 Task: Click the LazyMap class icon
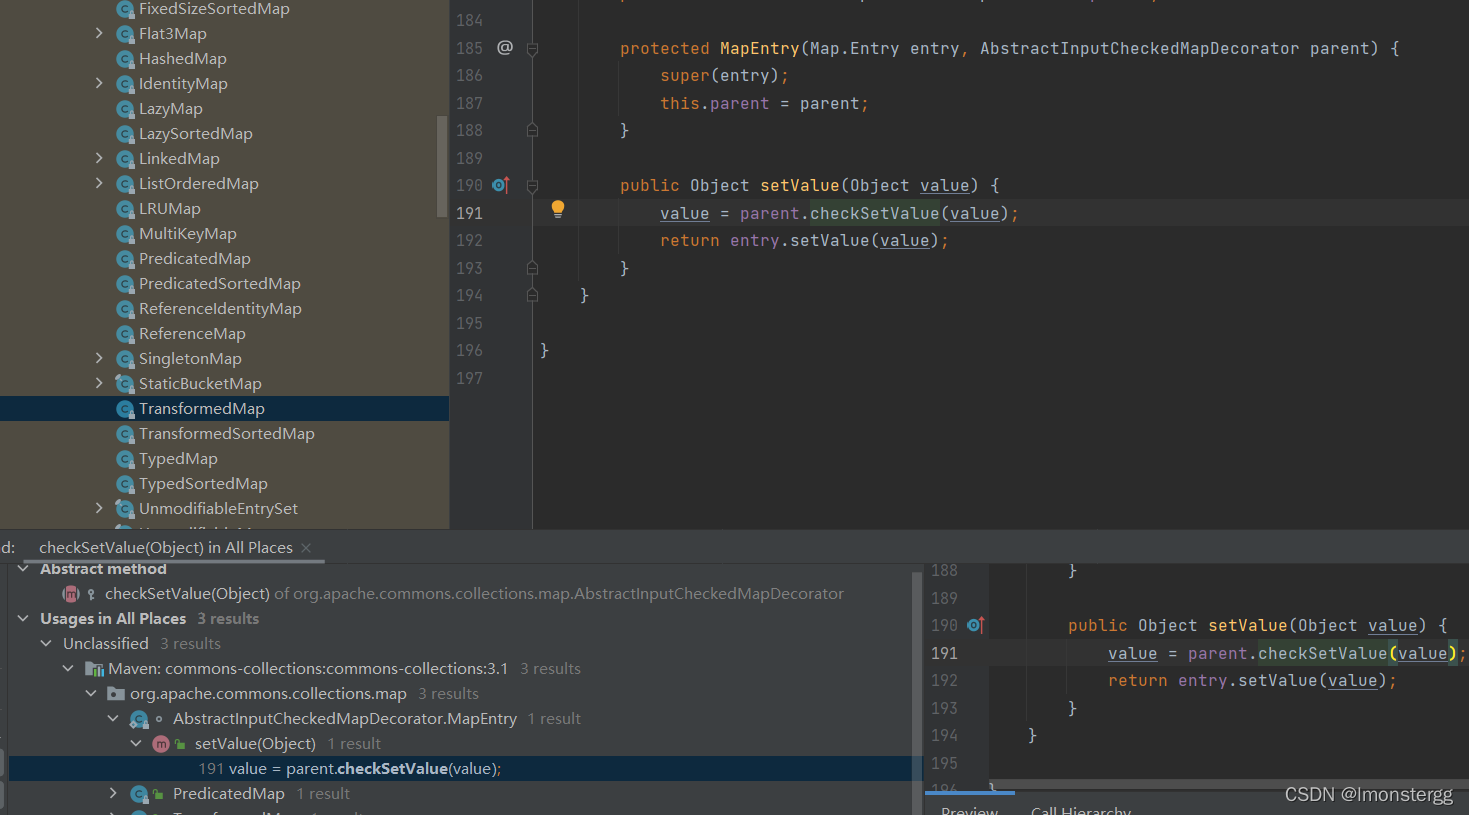(x=125, y=109)
